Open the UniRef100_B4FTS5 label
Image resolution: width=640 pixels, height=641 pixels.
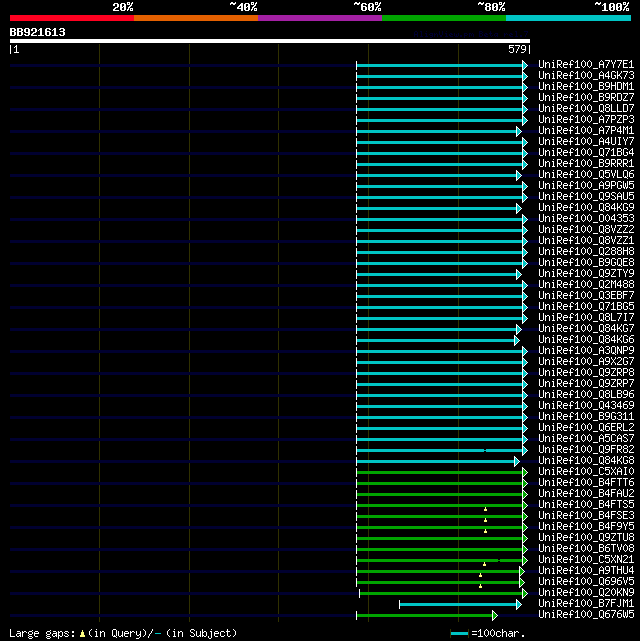586,505
